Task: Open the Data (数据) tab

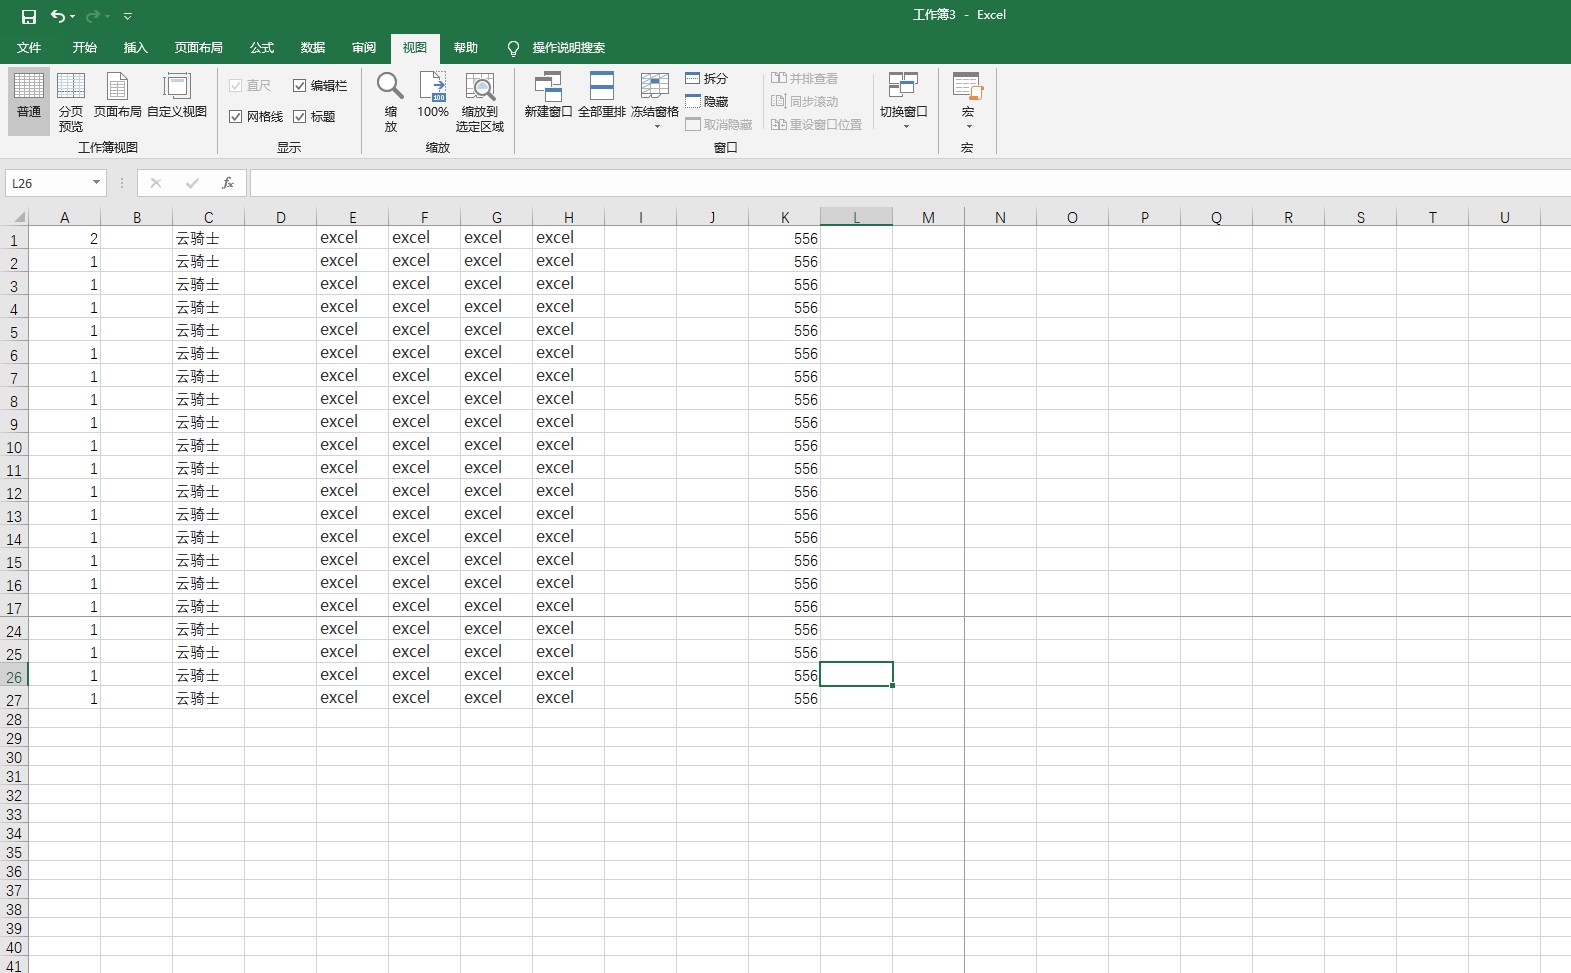Action: pos(313,47)
